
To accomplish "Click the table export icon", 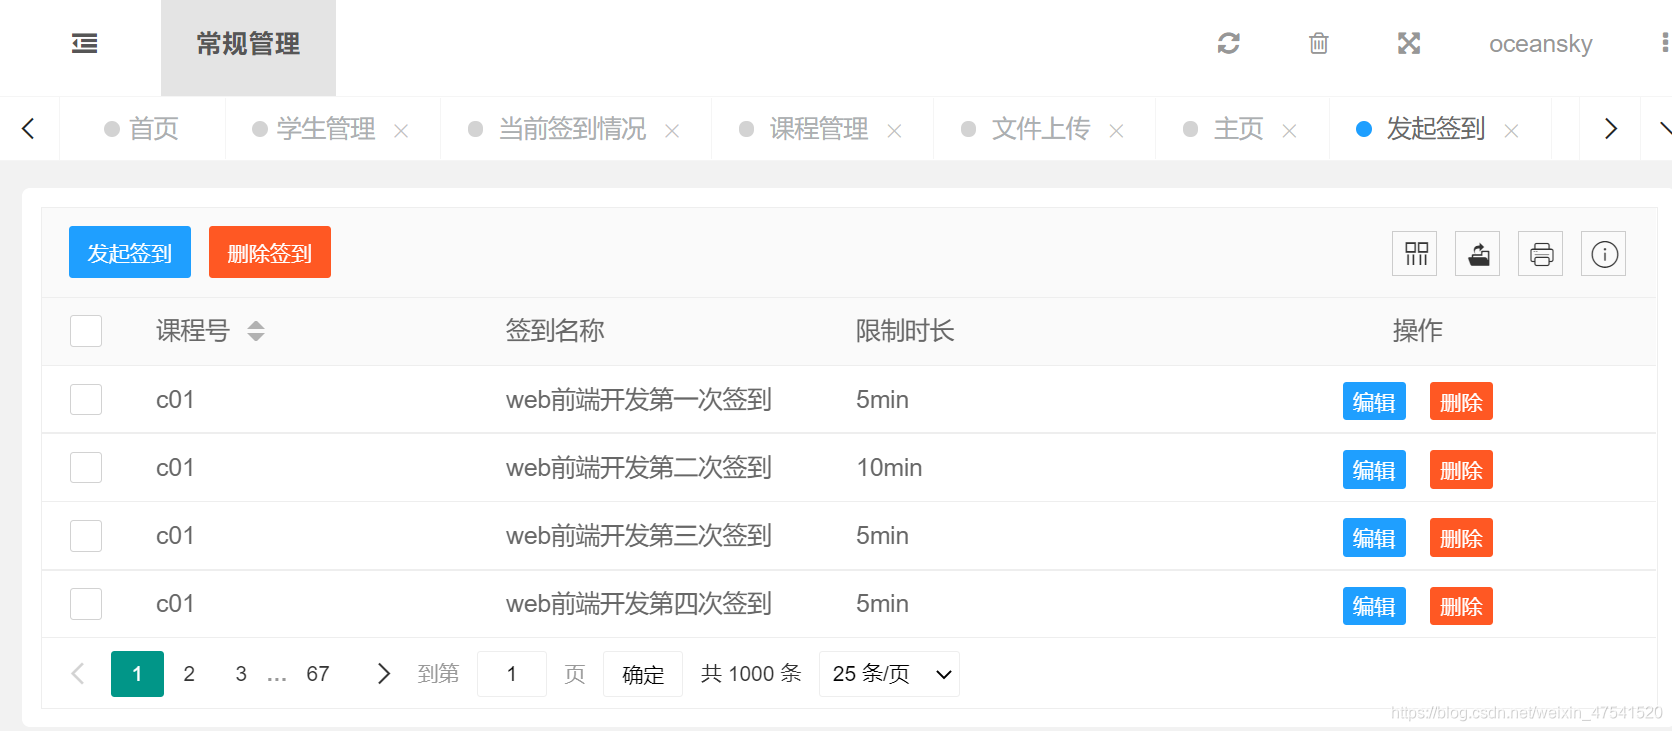I will point(1478,254).
